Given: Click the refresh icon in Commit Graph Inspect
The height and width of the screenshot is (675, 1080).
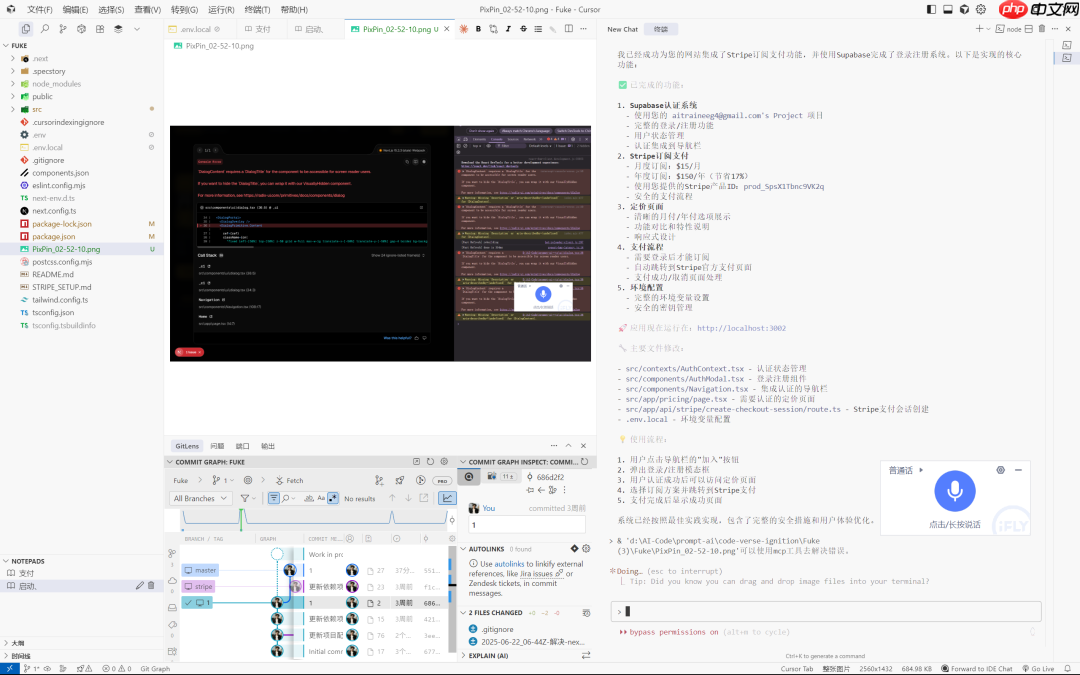Looking at the screenshot, I should point(586,462).
